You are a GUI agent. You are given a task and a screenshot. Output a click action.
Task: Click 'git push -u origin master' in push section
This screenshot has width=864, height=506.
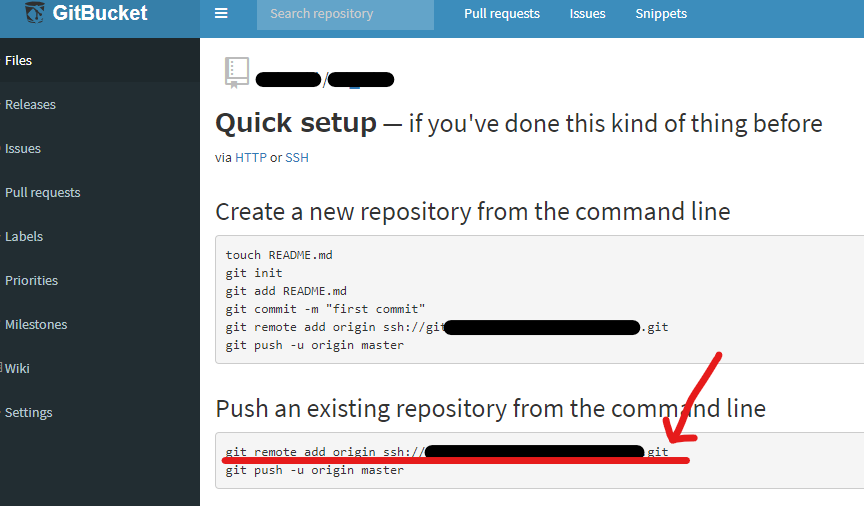pyautogui.click(x=315, y=470)
